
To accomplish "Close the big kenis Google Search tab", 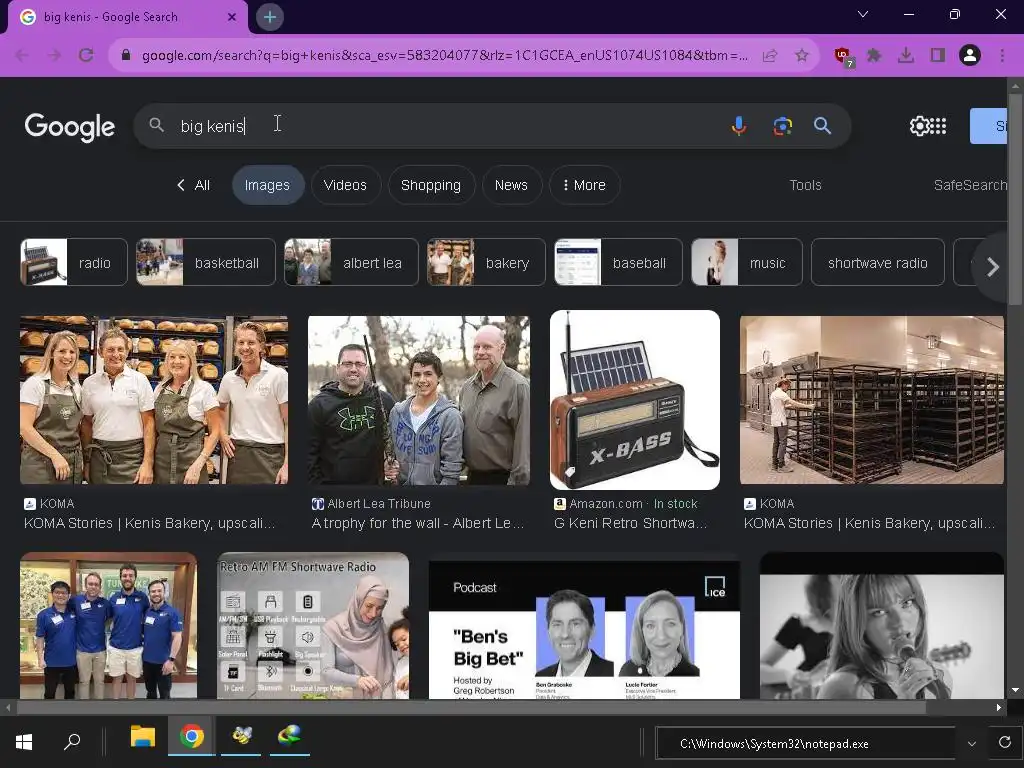I will coord(231,17).
